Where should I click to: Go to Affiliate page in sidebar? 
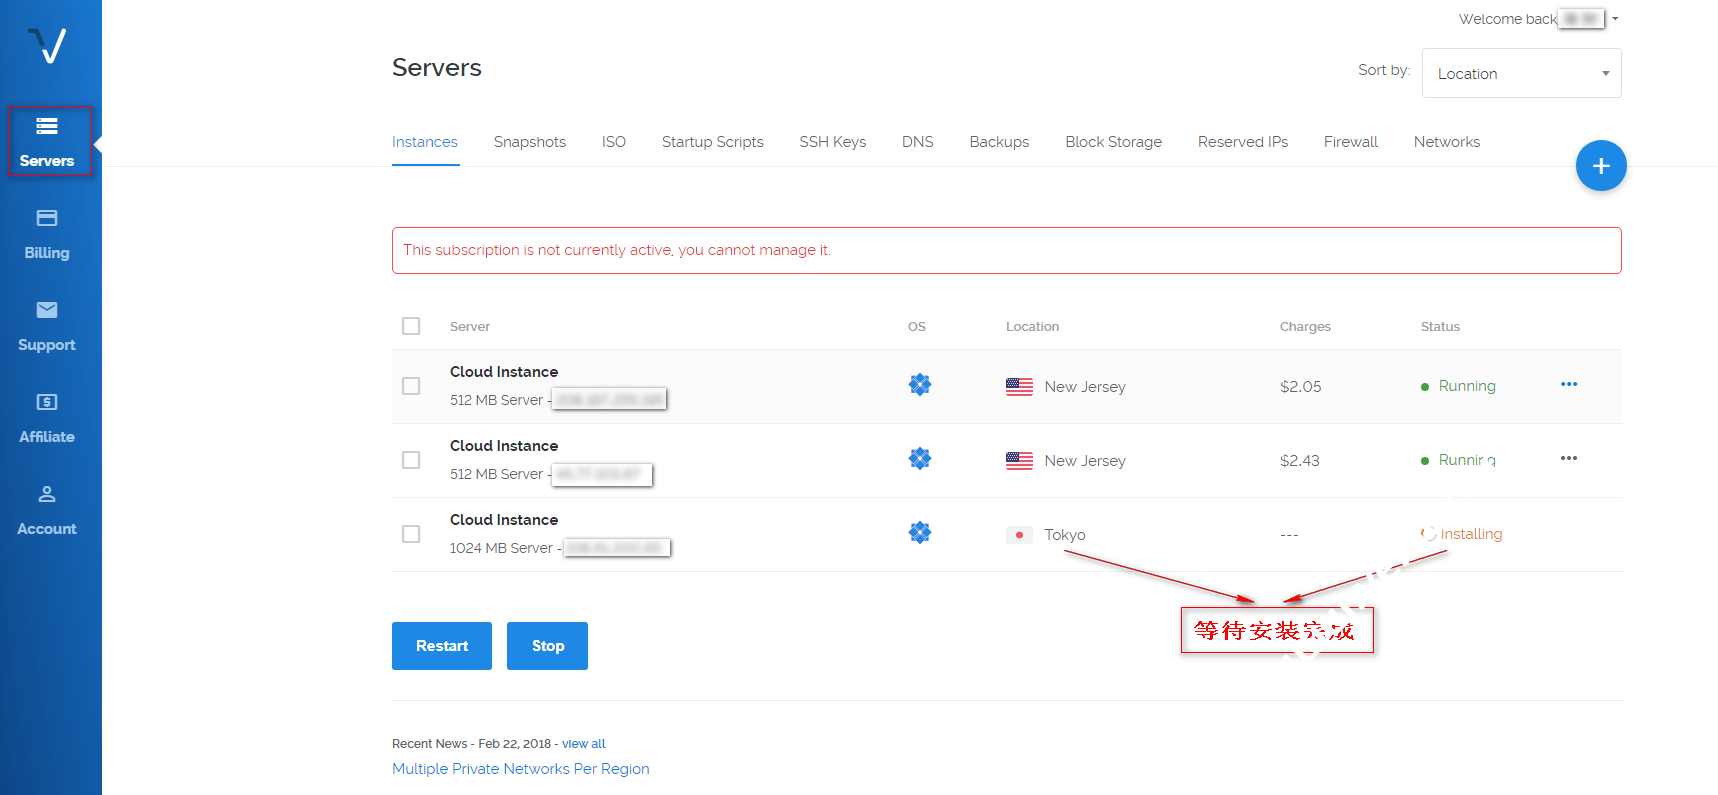pos(47,418)
